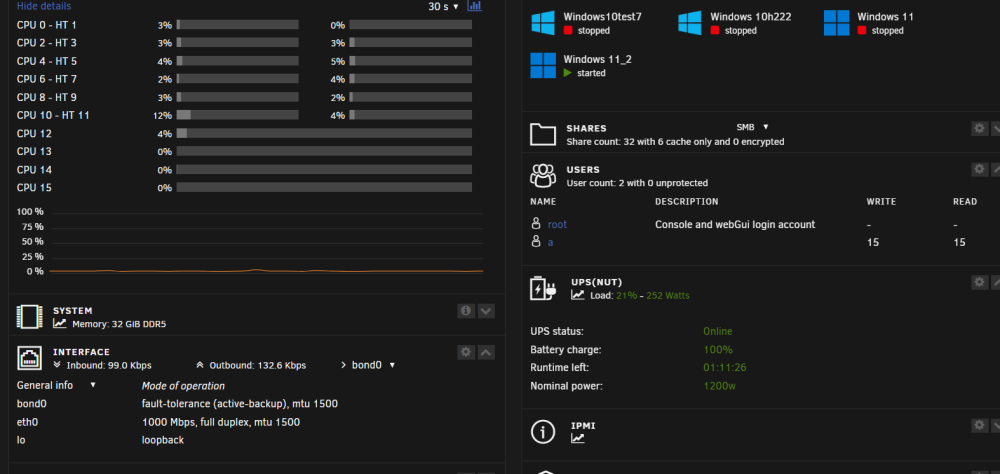Open the root user link
This screenshot has width=1000, height=474.
(557, 225)
